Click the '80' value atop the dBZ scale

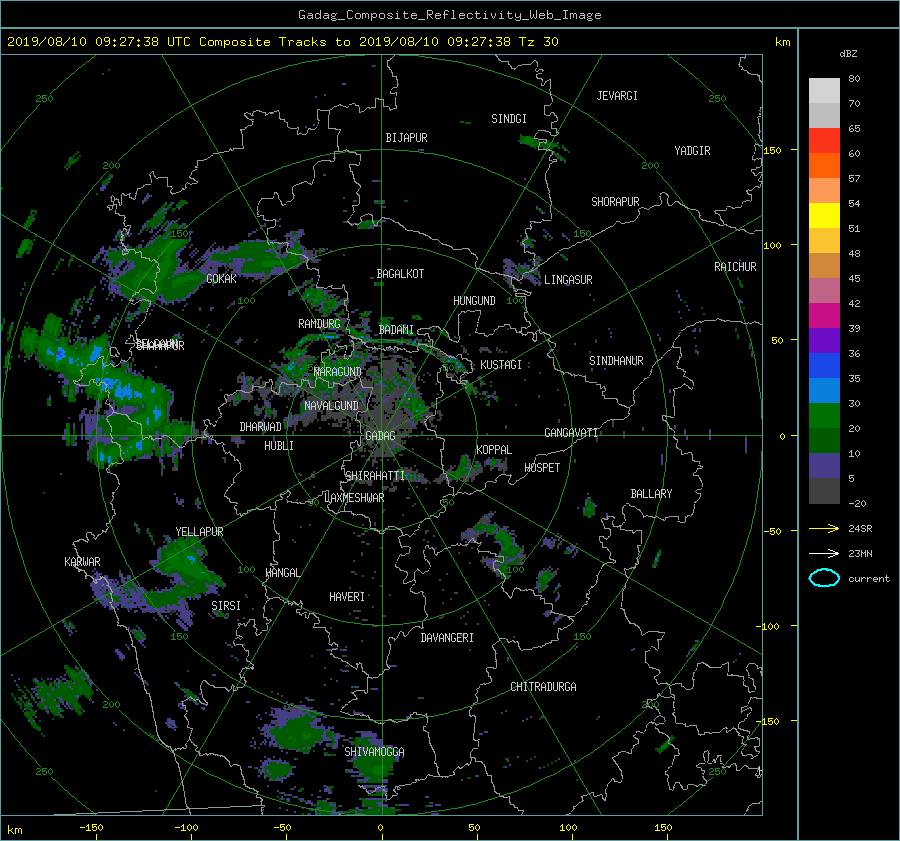coord(854,79)
